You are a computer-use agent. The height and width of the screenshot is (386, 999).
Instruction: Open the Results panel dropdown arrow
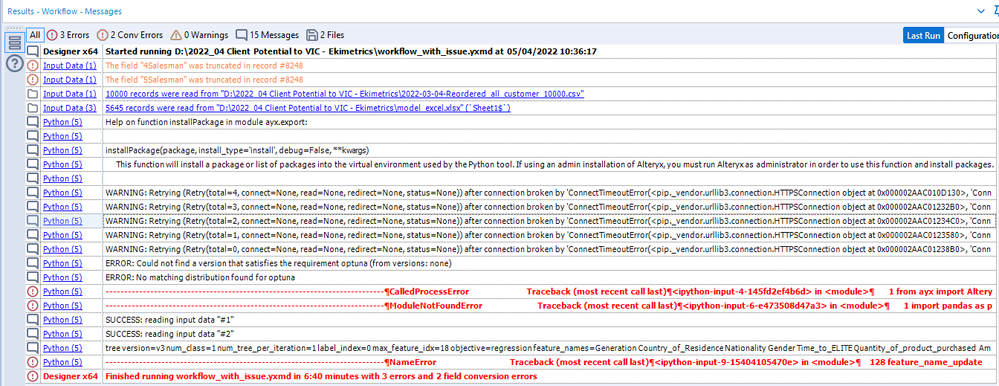(x=981, y=11)
